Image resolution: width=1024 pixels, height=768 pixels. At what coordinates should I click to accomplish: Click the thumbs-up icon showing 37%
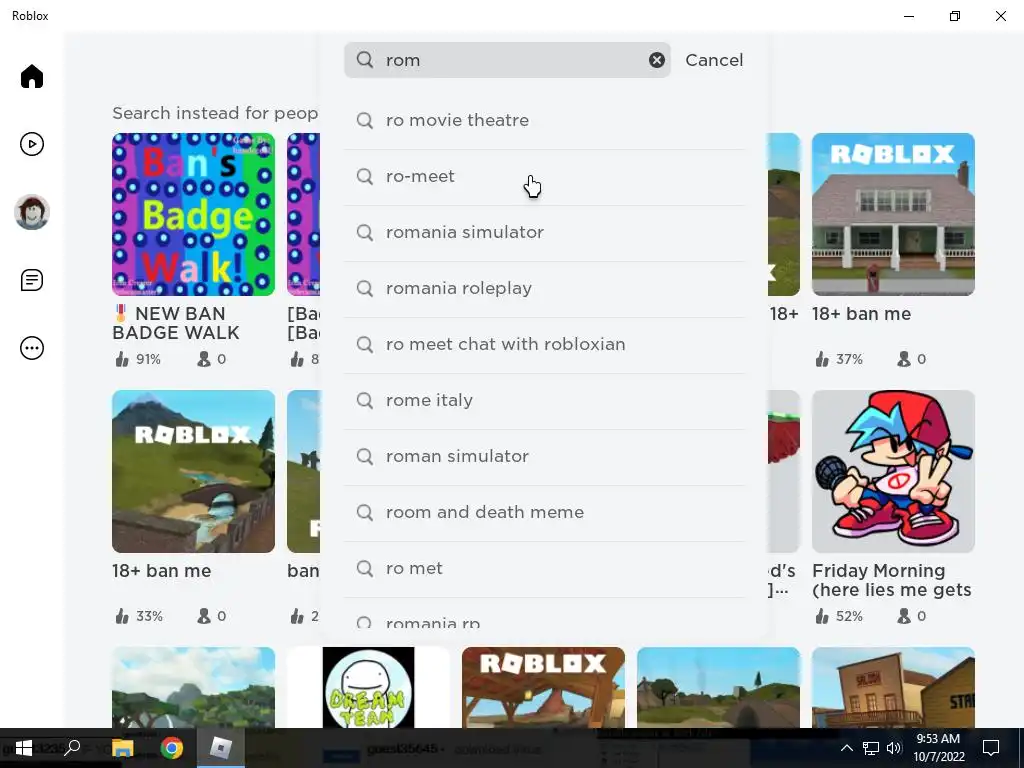point(822,359)
